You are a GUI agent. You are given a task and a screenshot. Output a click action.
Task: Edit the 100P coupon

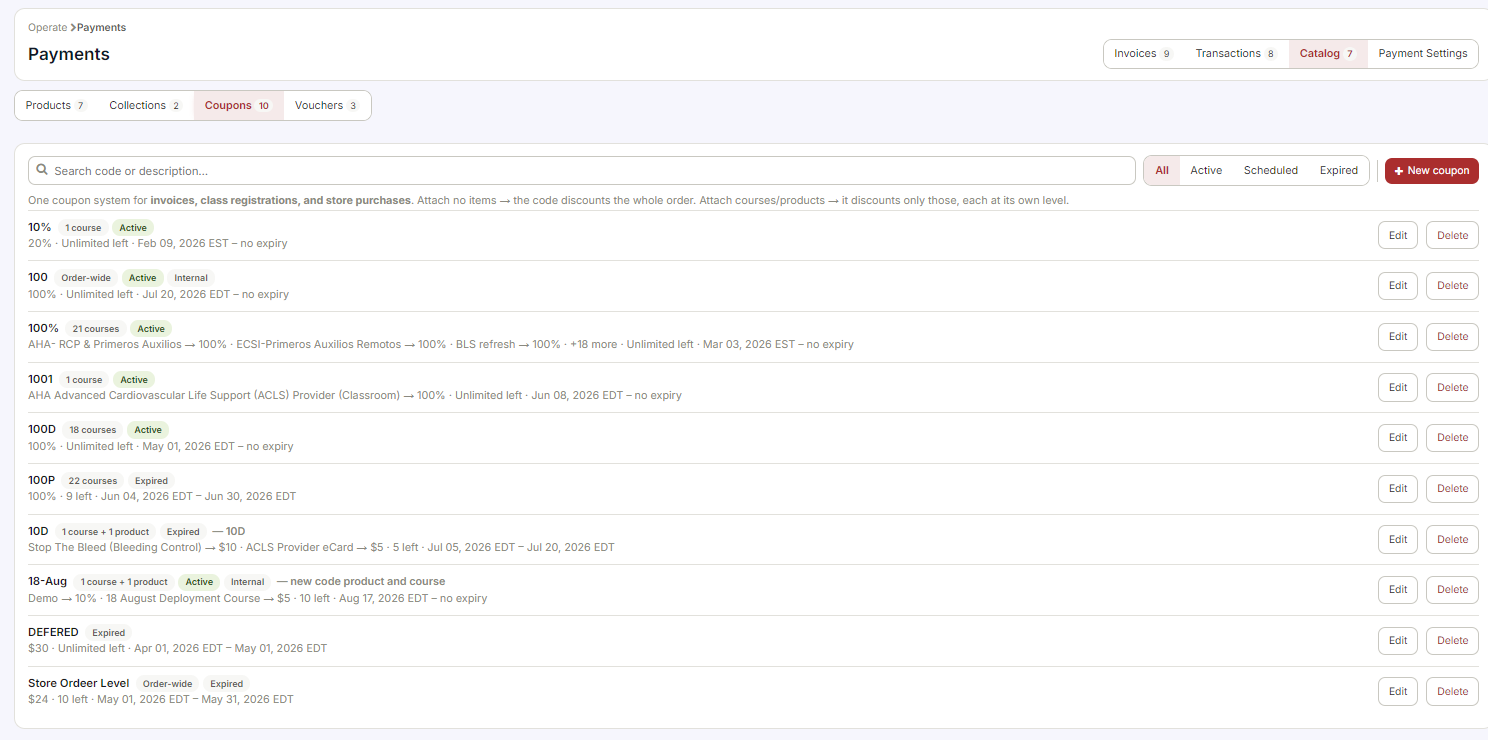point(1398,489)
